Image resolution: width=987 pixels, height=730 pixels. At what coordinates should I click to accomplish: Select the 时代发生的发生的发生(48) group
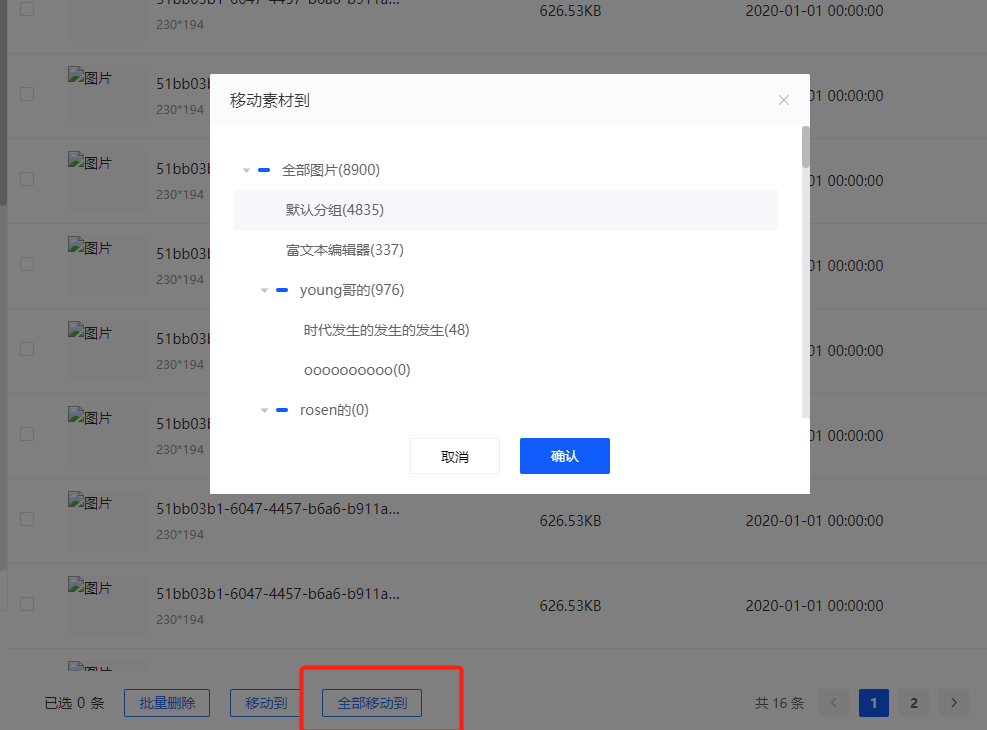[387, 330]
